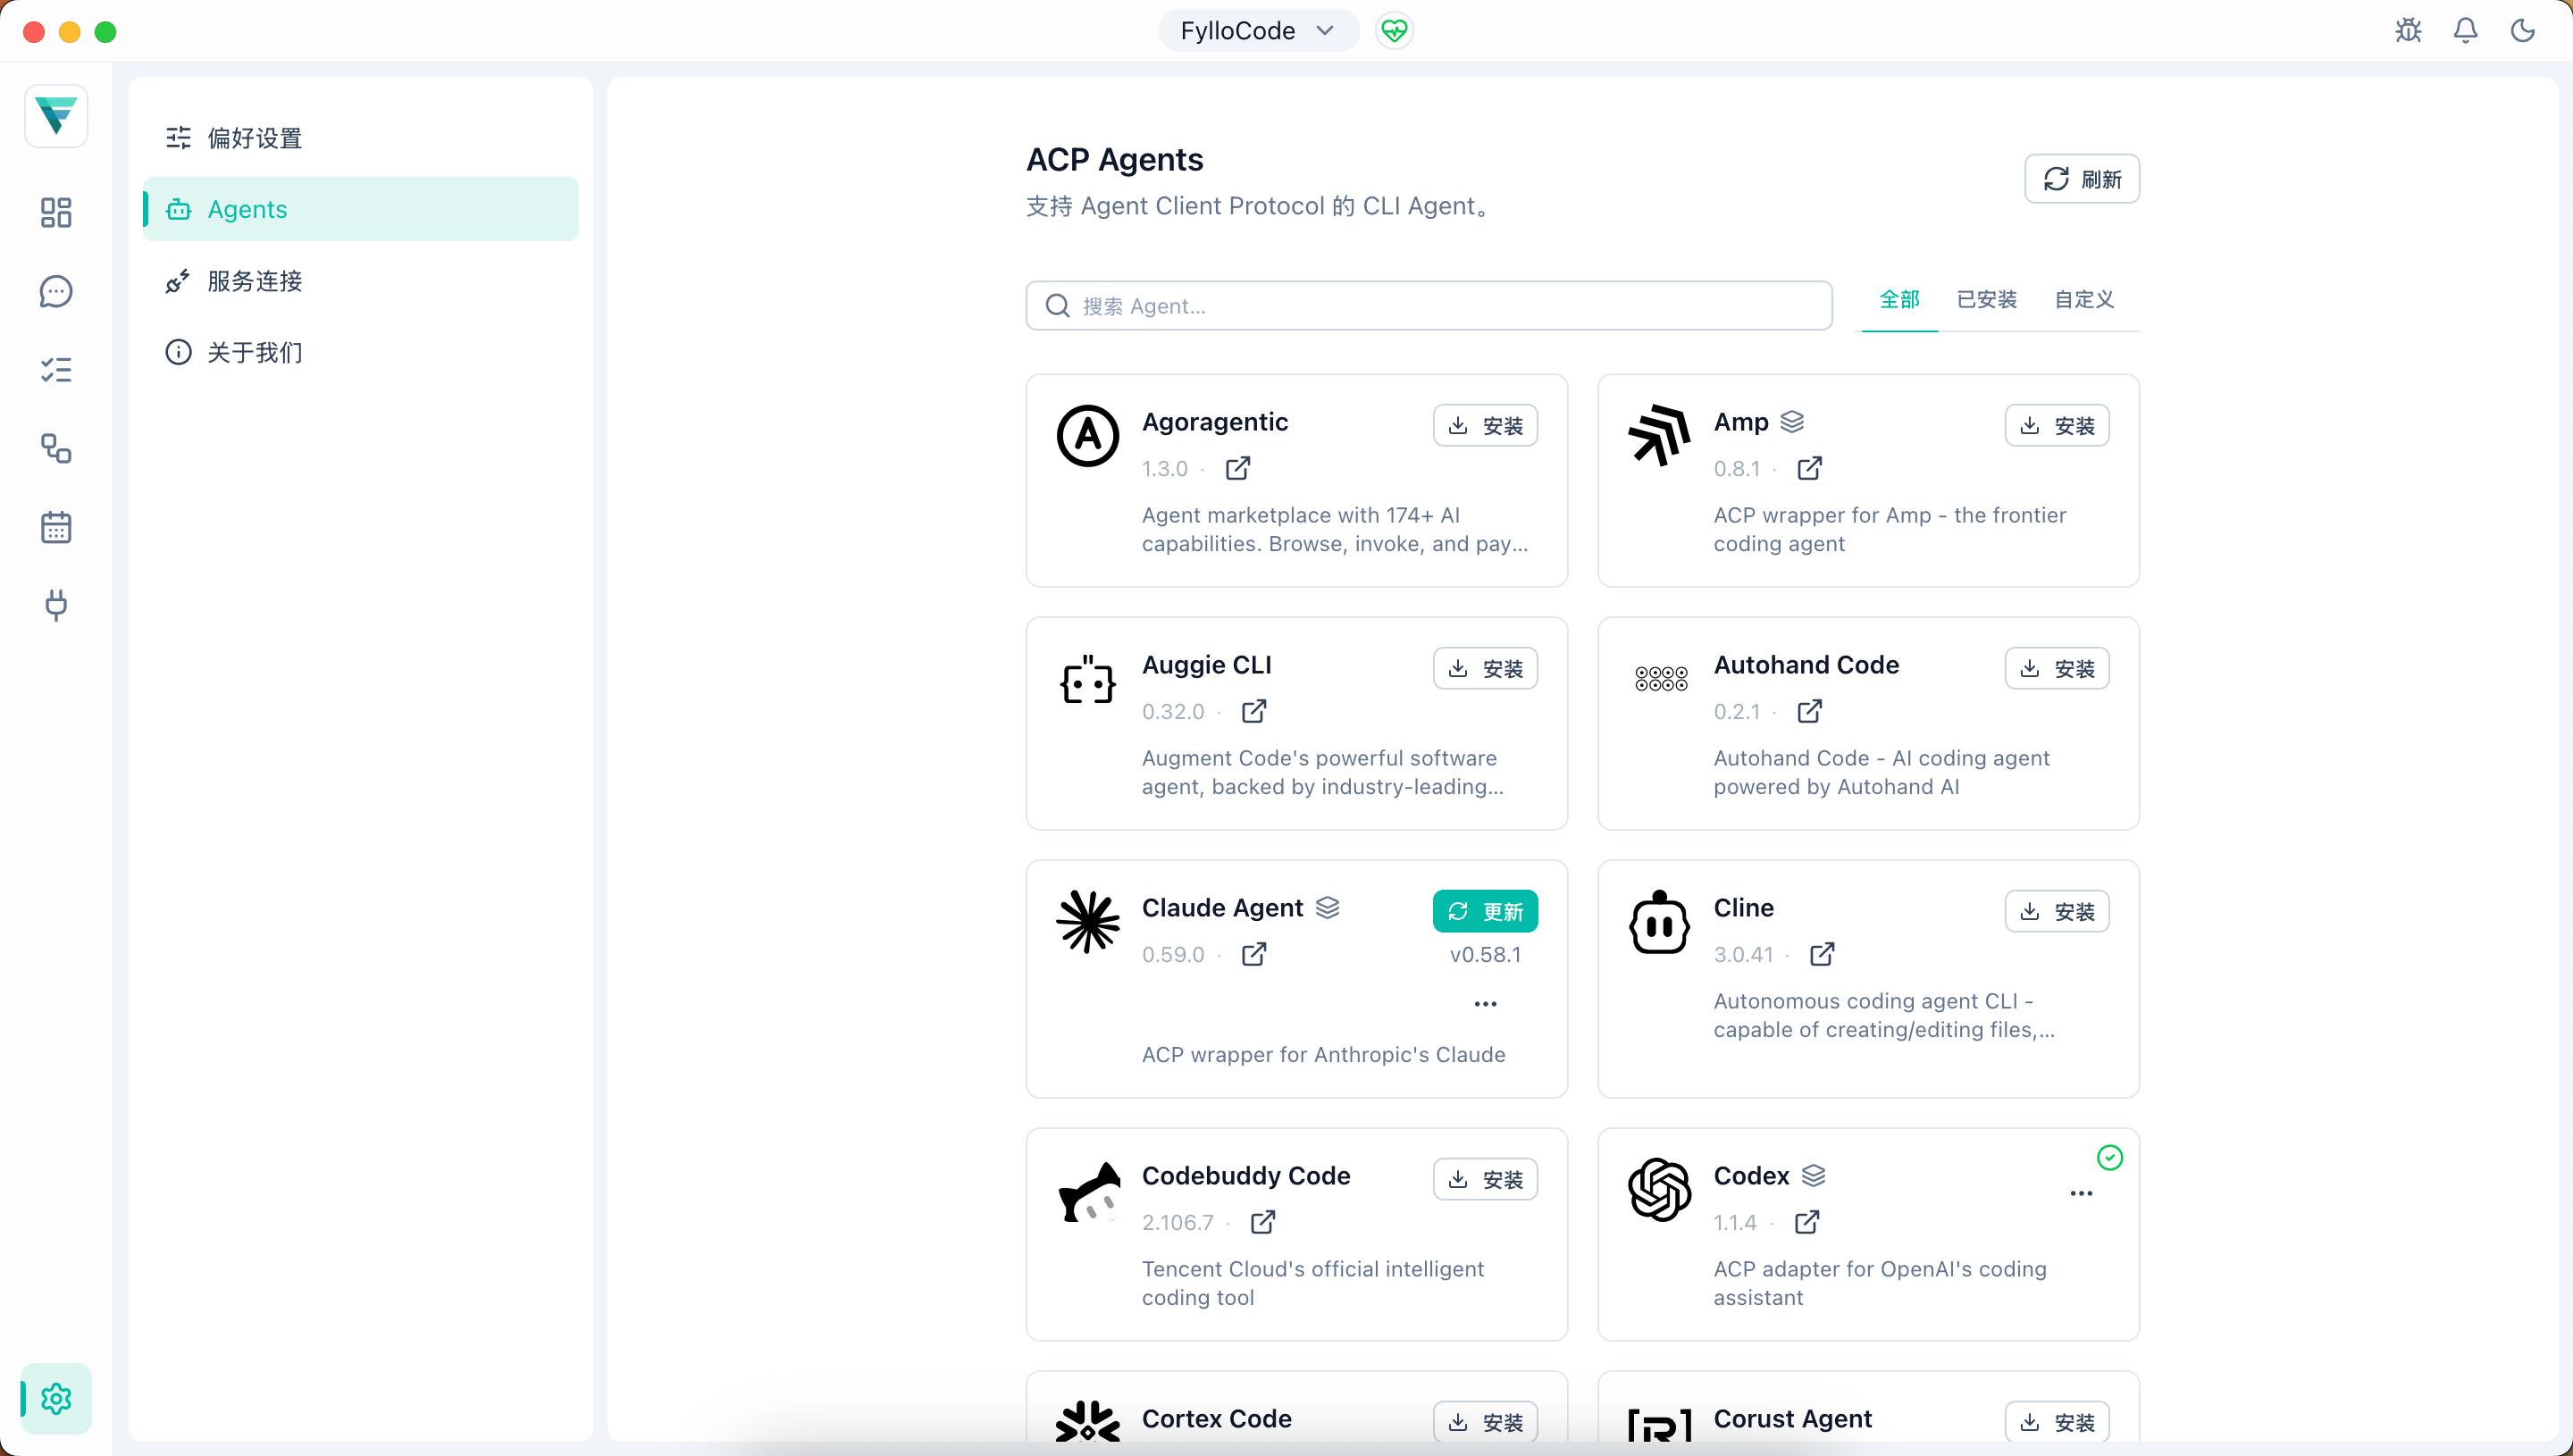Open the plug icon in sidebar

coord(56,605)
